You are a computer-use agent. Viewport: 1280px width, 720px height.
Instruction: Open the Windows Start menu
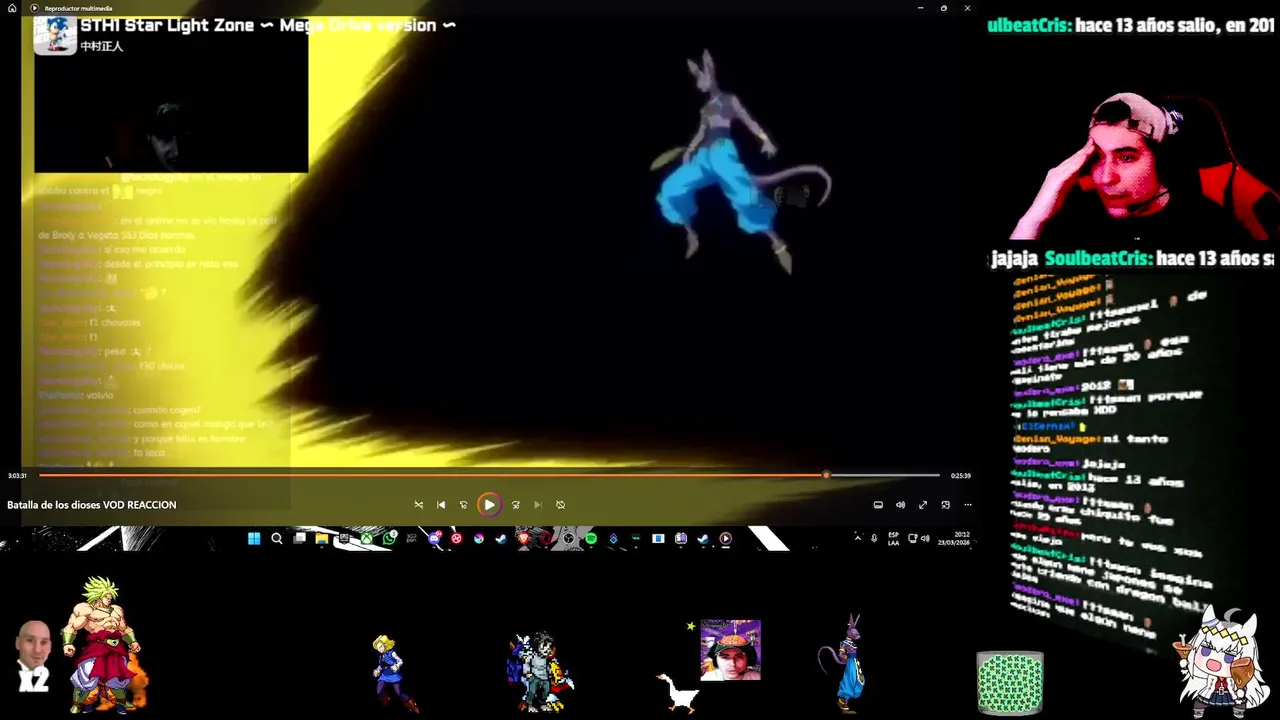(254, 539)
